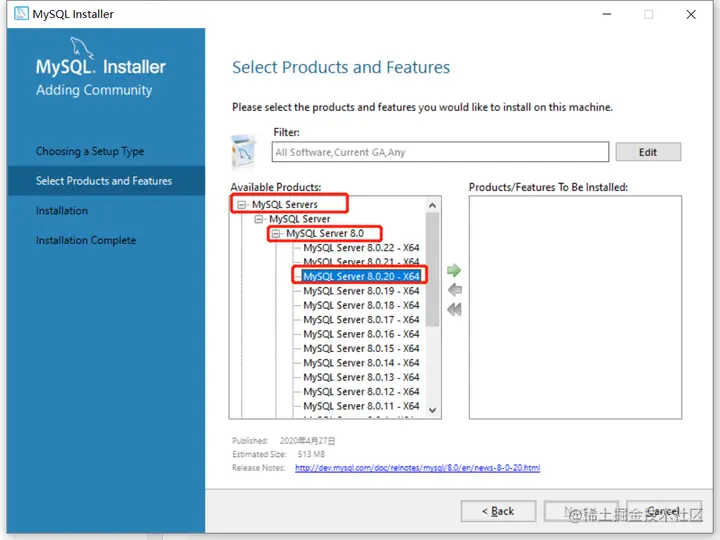
Task: Select MySQL Server 8.0.20 - X64
Action: (361, 276)
